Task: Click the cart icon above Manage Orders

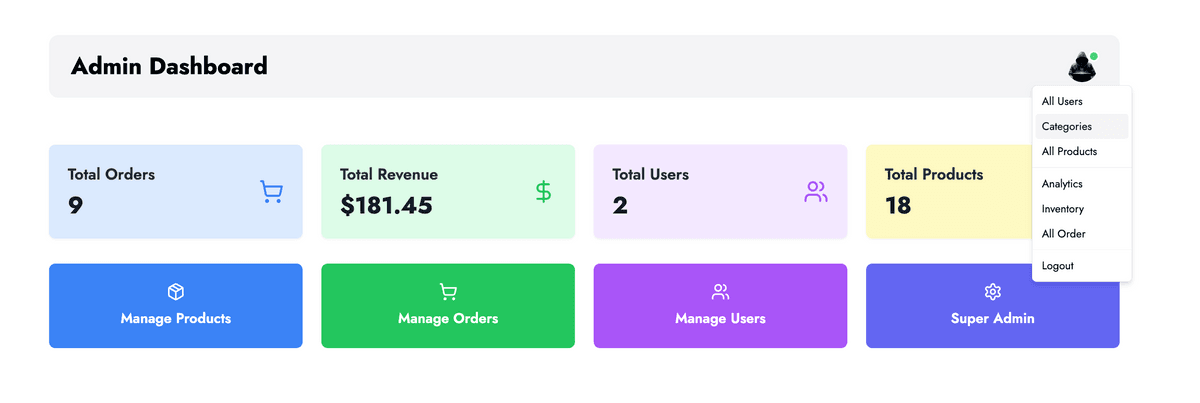Action: coord(448,292)
